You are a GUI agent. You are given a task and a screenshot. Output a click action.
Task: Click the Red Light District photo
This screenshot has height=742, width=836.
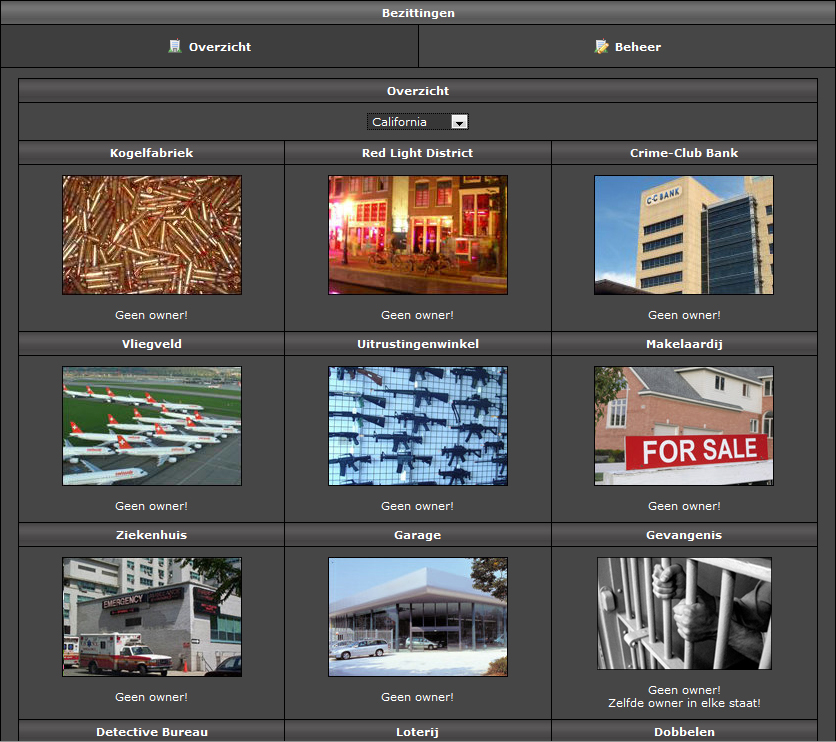click(x=418, y=235)
